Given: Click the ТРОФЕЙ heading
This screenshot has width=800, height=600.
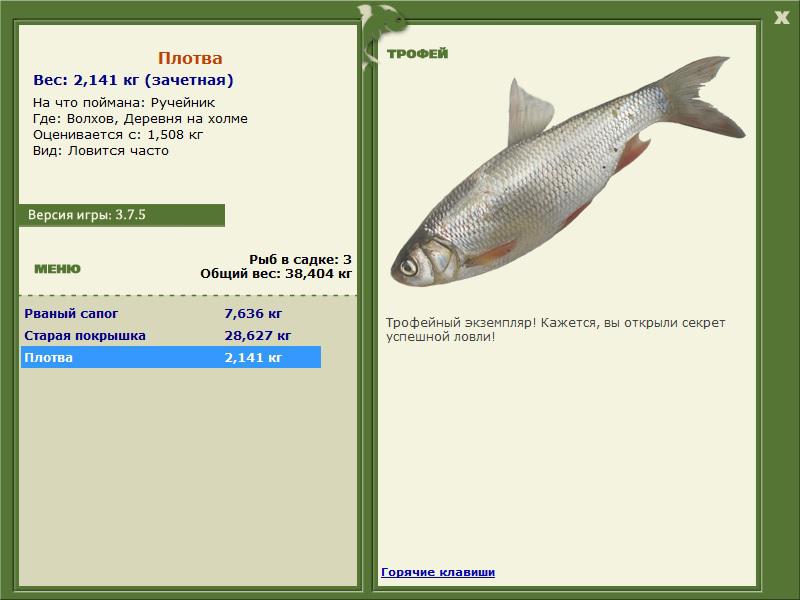Looking at the screenshot, I should click(417, 54).
